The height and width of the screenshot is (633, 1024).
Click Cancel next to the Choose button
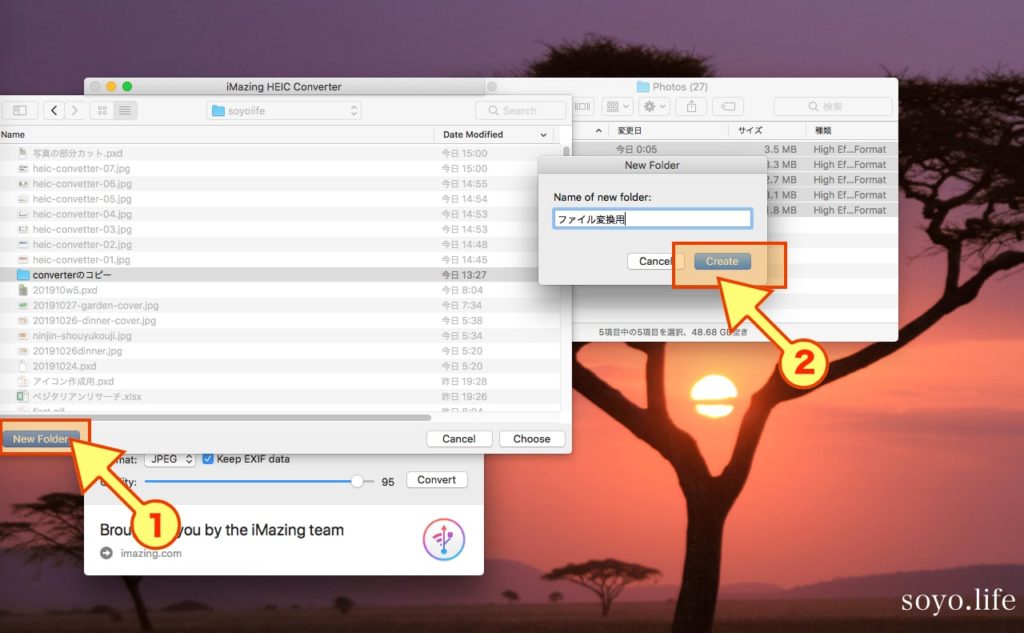[x=459, y=439]
